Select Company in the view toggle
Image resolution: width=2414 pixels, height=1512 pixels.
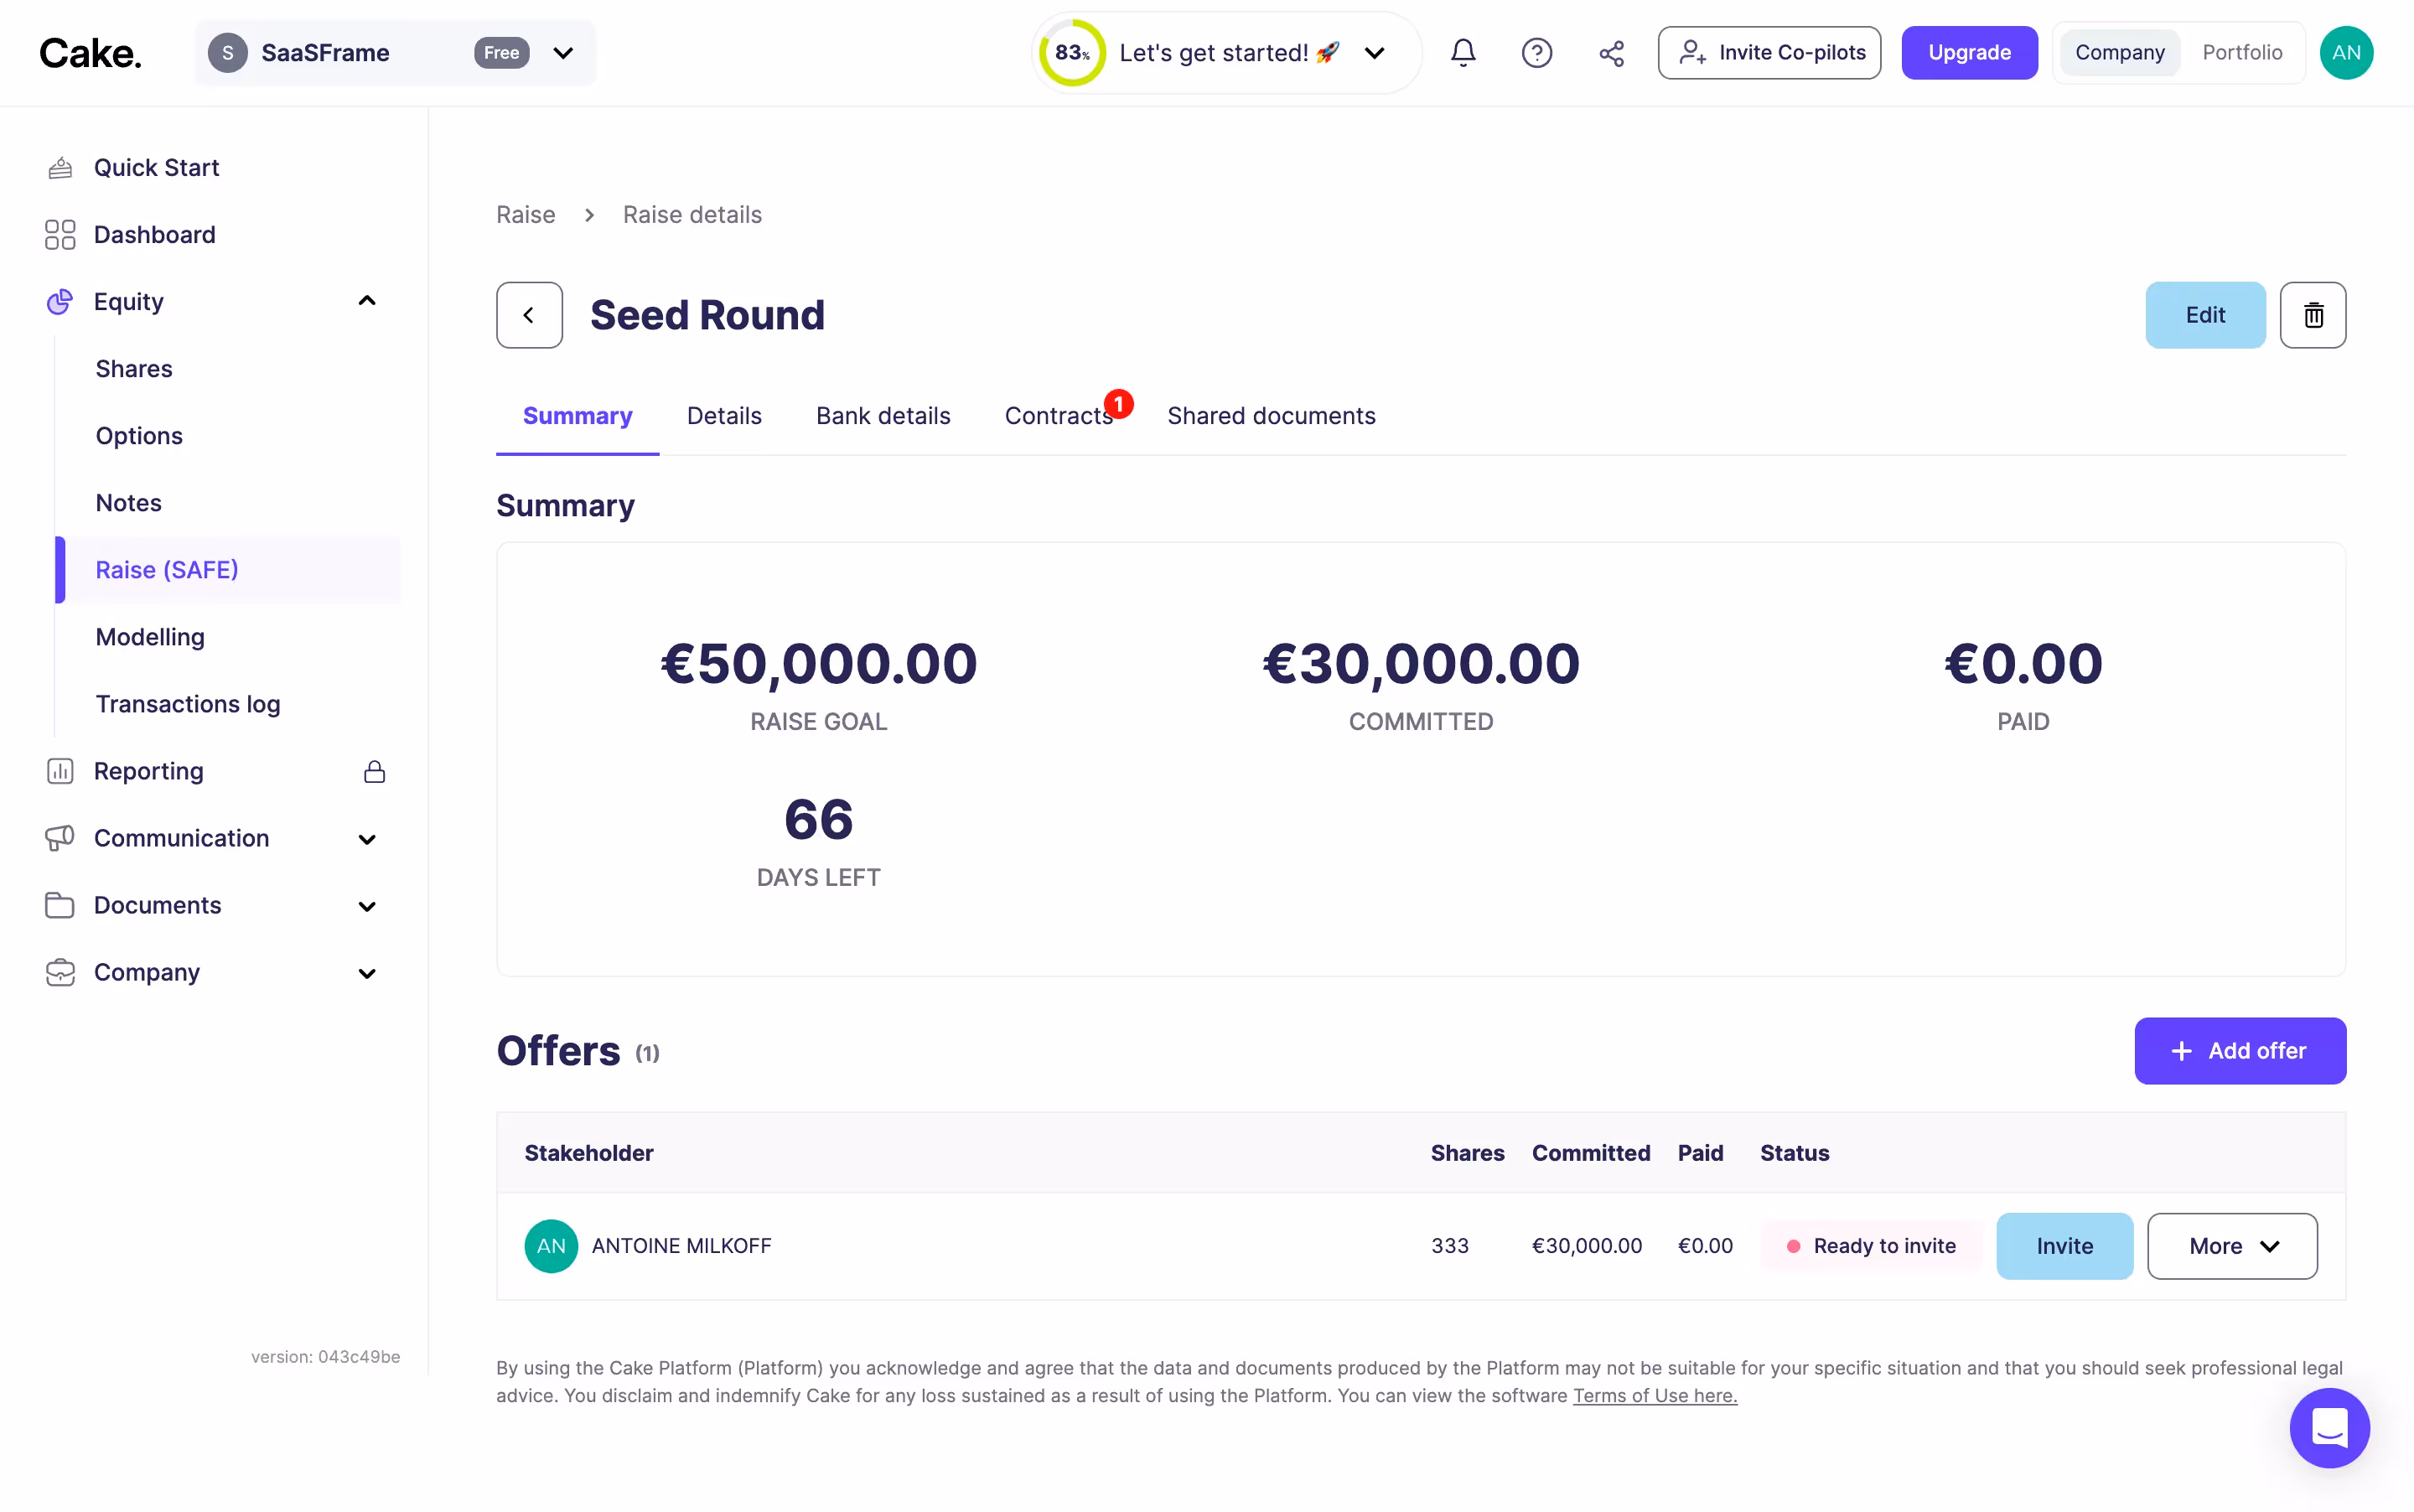coord(2119,52)
